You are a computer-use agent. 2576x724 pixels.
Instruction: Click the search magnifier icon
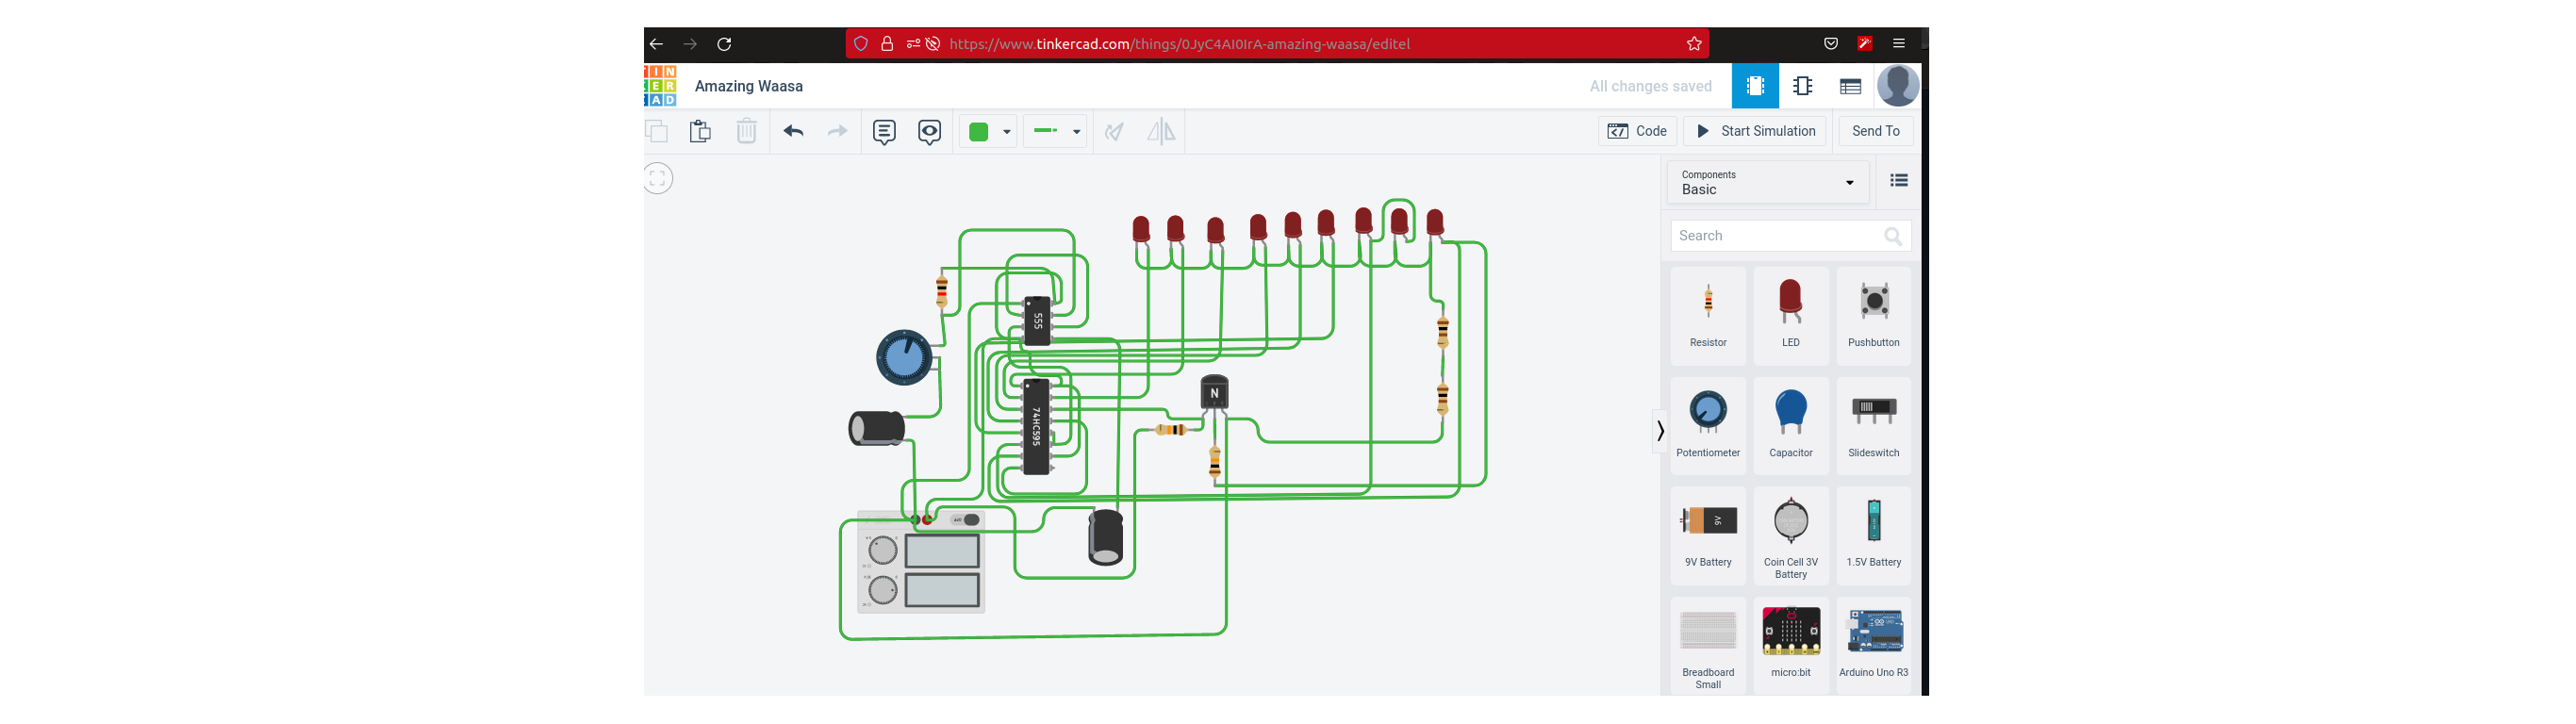coord(1893,237)
